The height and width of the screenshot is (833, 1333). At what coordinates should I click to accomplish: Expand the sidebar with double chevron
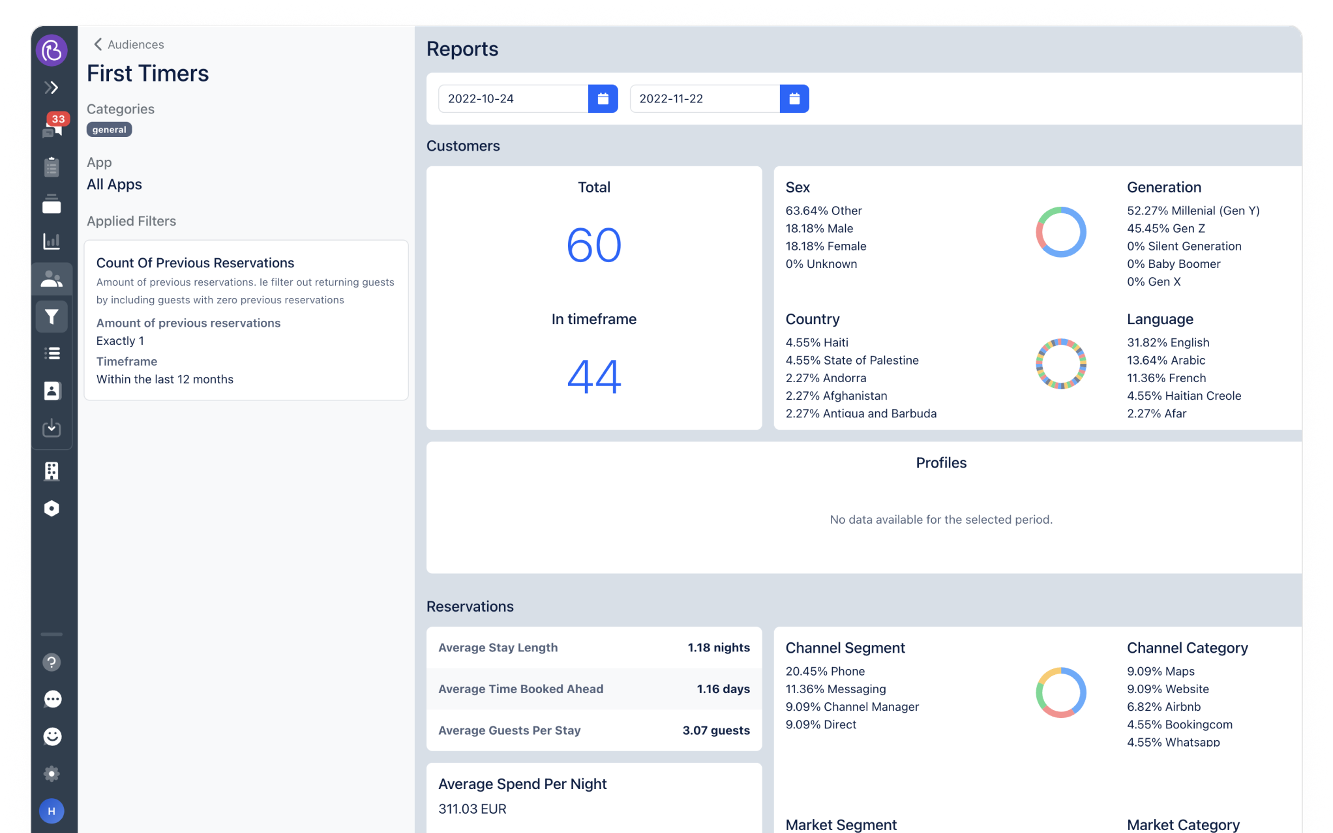coord(52,88)
